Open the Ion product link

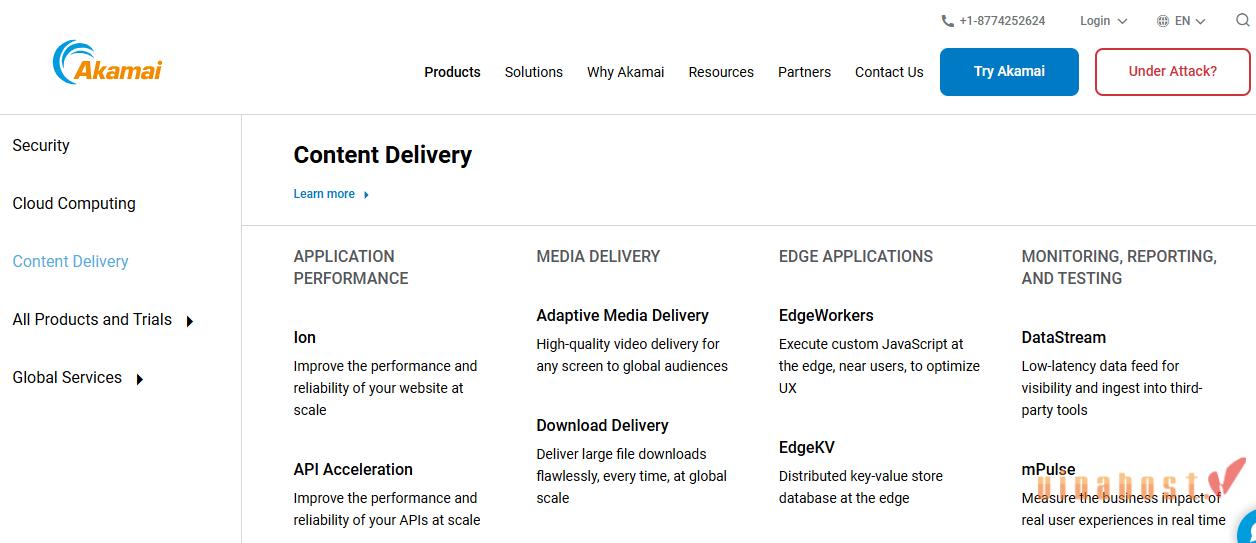point(304,337)
